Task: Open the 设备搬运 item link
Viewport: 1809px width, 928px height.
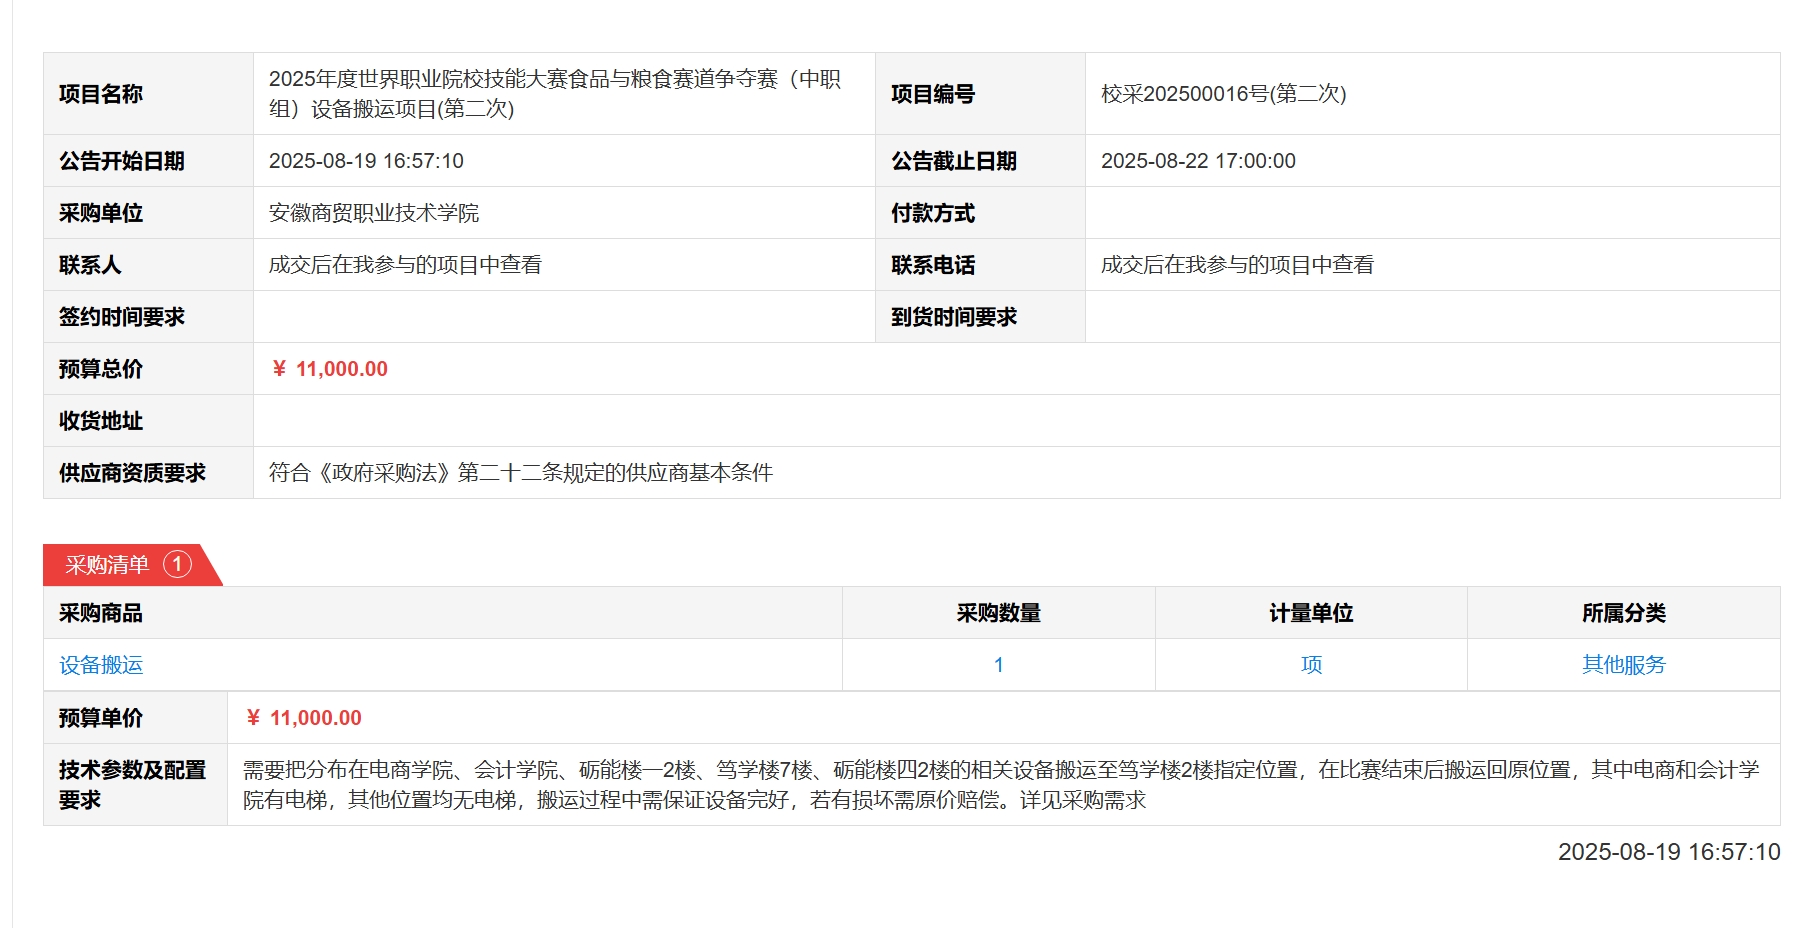Action: 101,665
